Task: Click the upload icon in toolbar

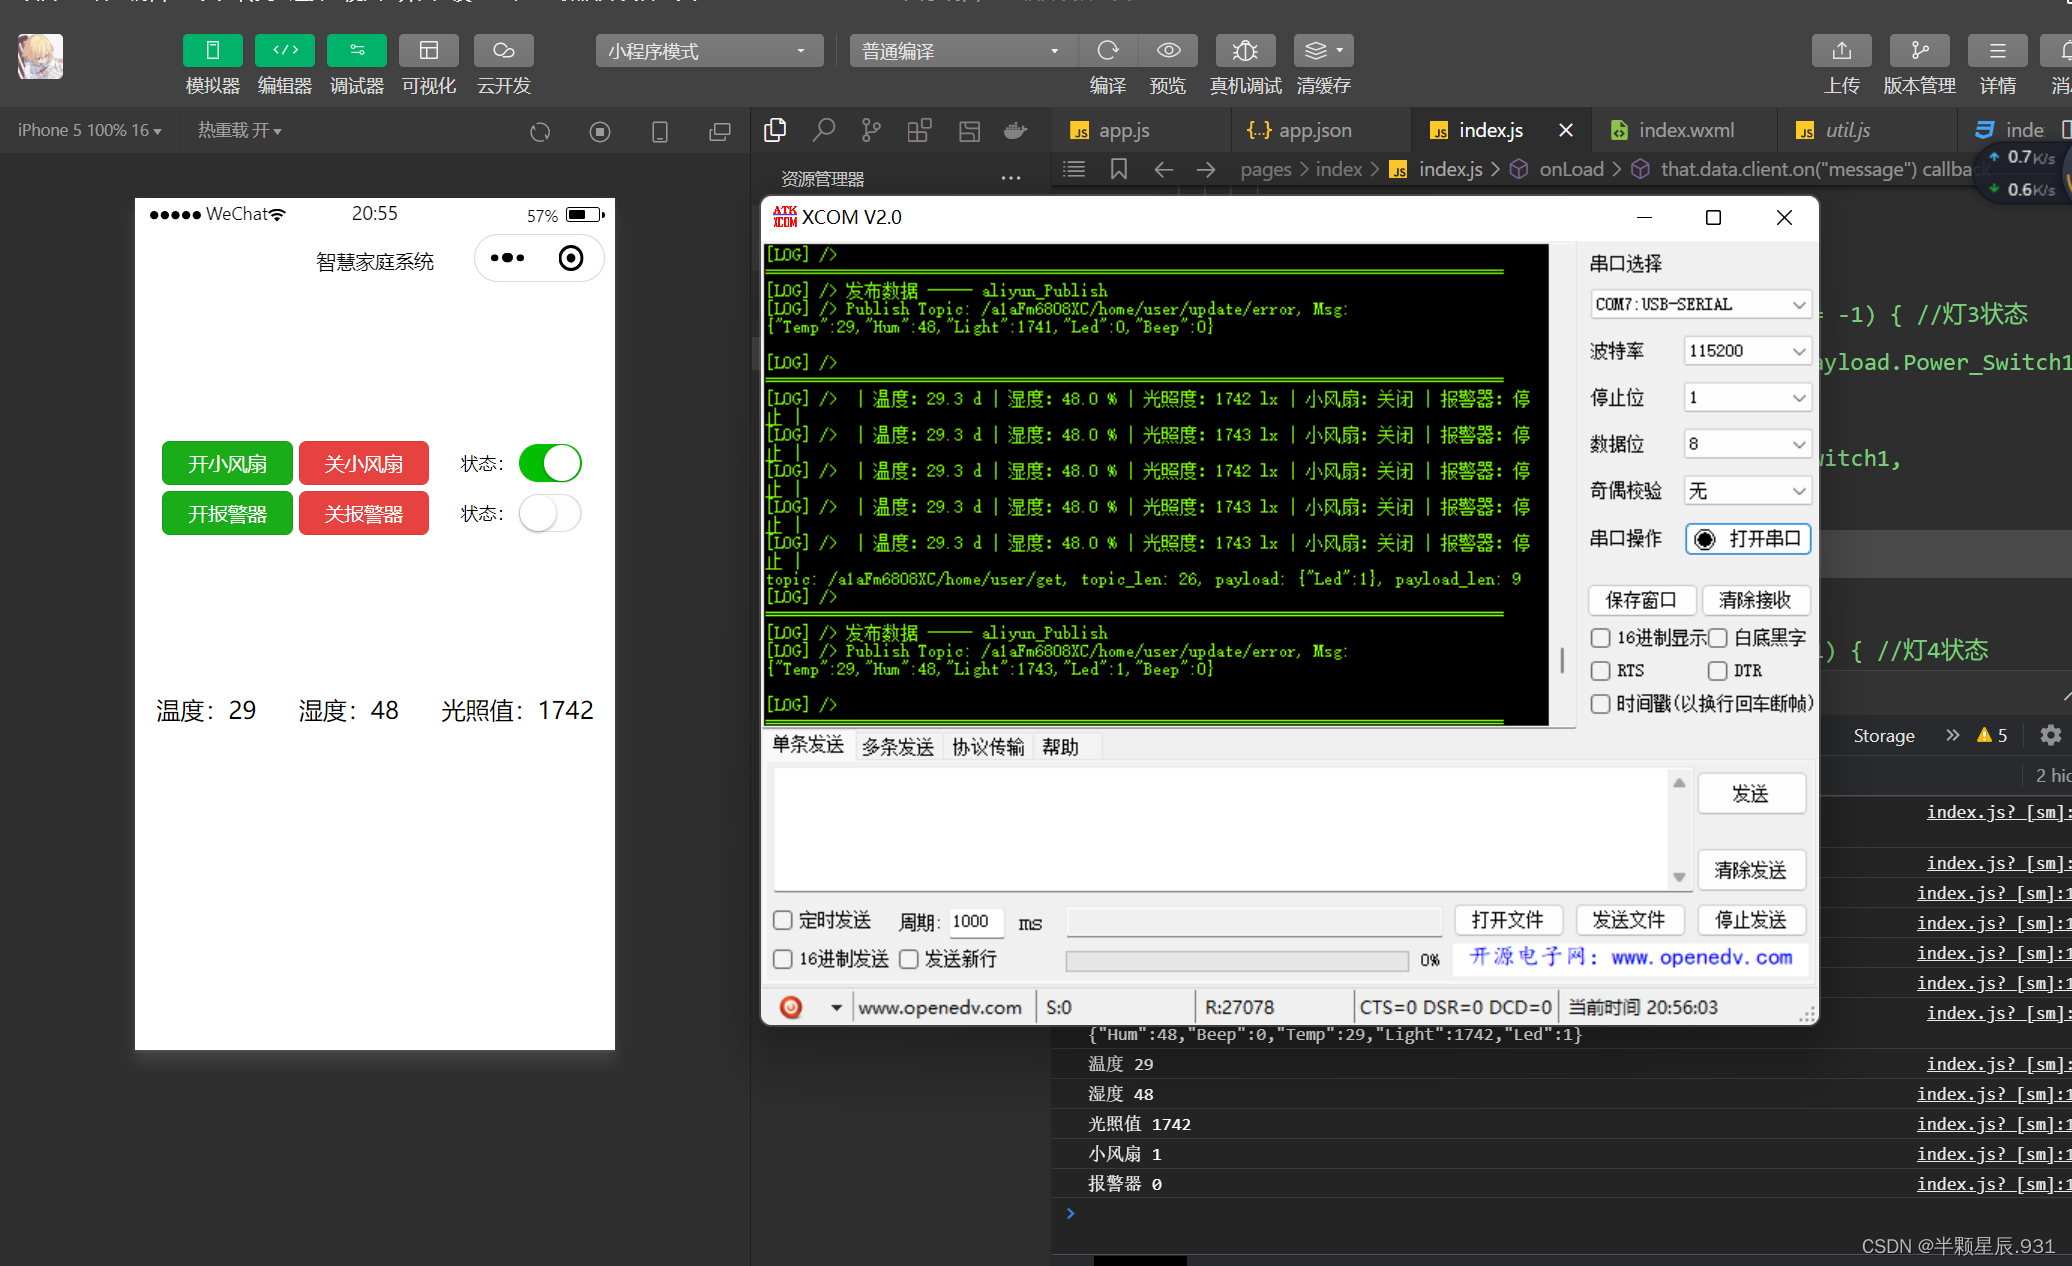Action: click(1841, 51)
